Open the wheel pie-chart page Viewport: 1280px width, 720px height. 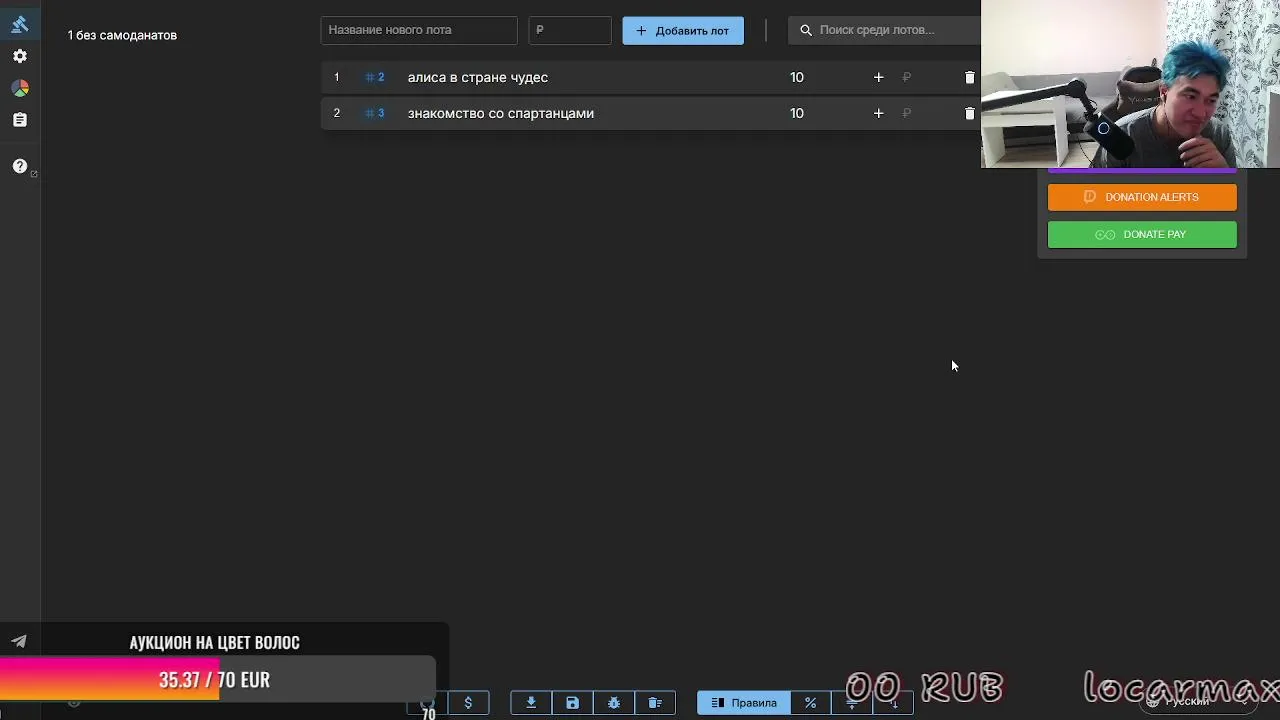(x=20, y=88)
